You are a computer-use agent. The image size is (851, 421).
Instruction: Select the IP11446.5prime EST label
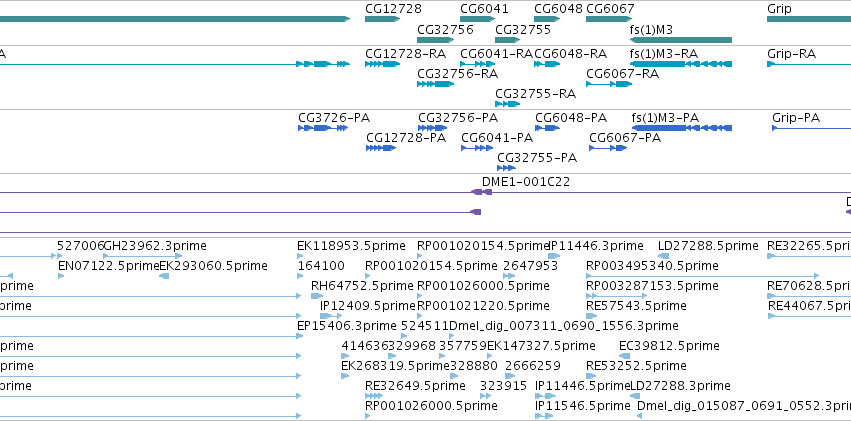click(x=583, y=386)
